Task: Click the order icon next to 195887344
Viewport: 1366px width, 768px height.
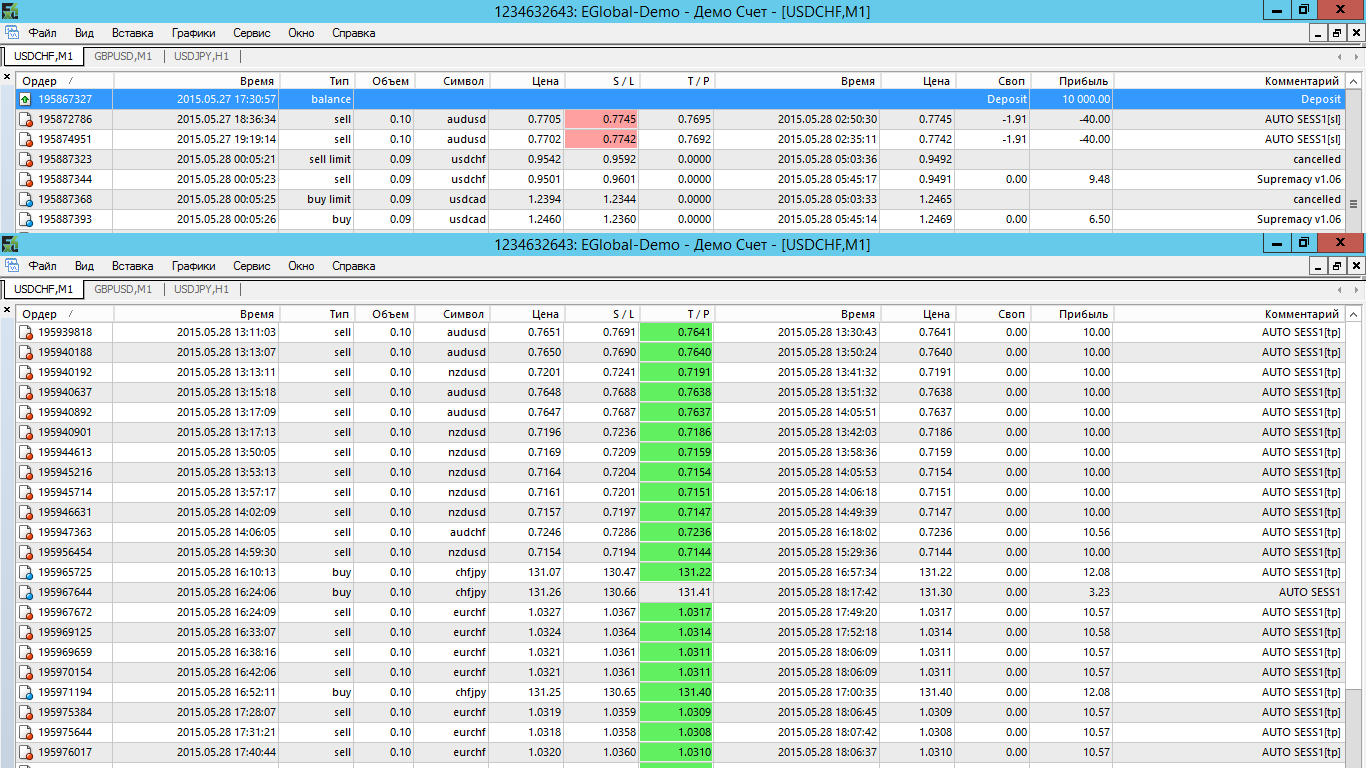Action: pyautogui.click(x=26, y=179)
